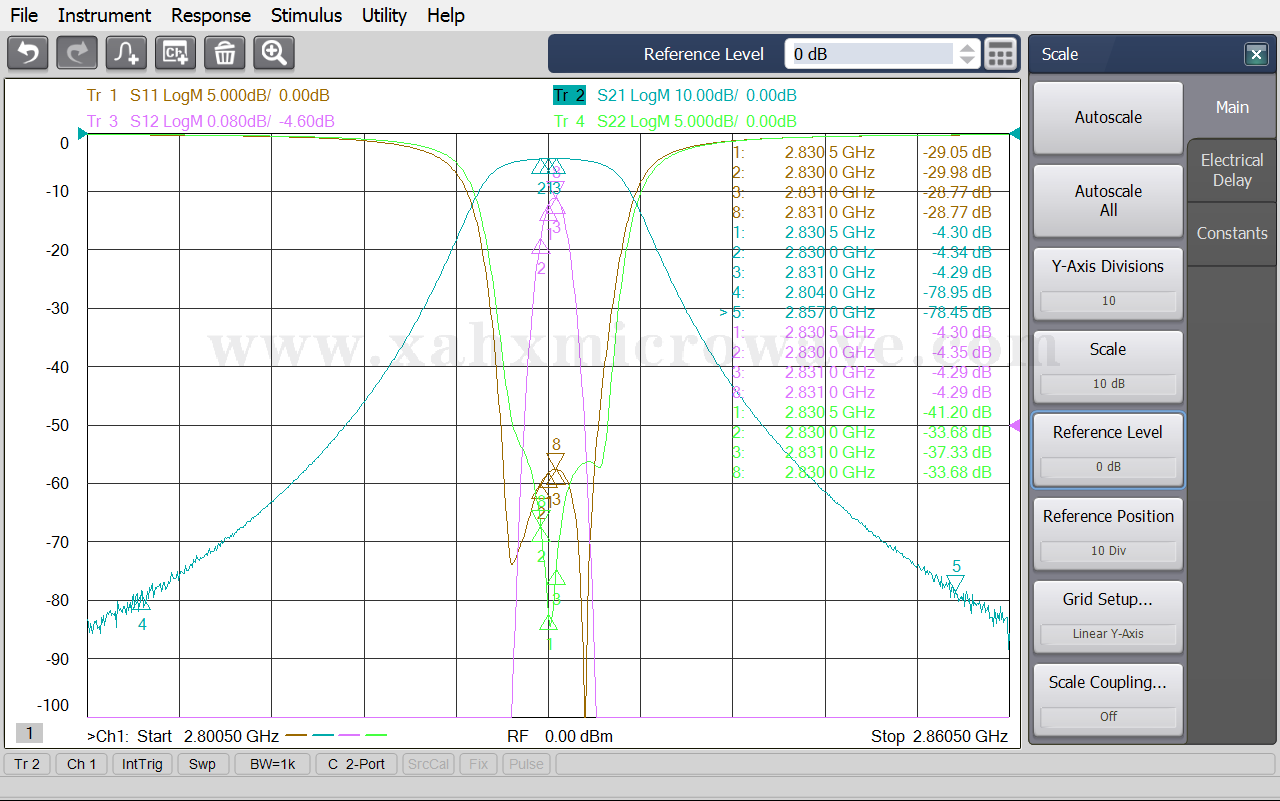
Task: Increment Reference Level with up arrow
Action: pyautogui.click(x=967, y=47)
